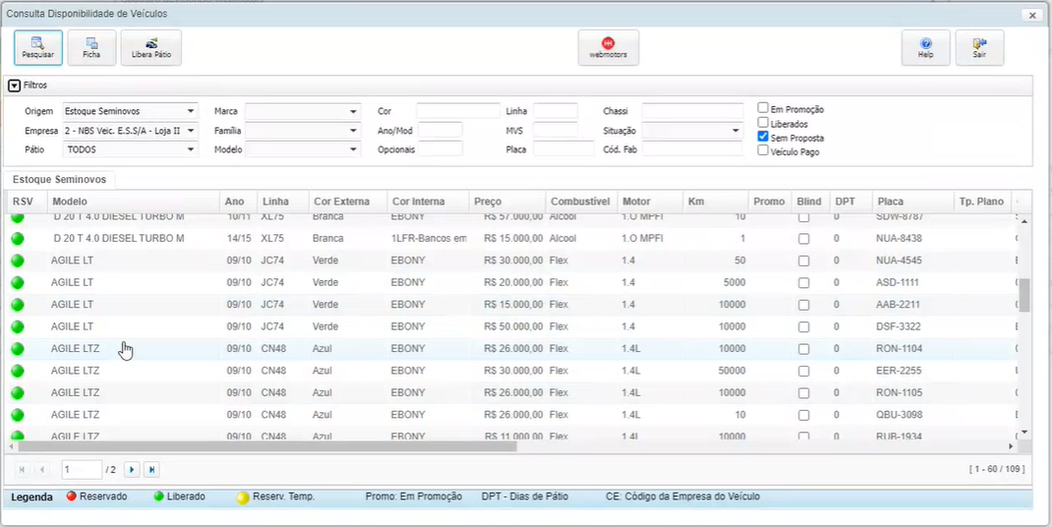Click the scroll-right arrow on the horizontal scrollbar
Screen dimensions: 1052x527
click(1011, 446)
